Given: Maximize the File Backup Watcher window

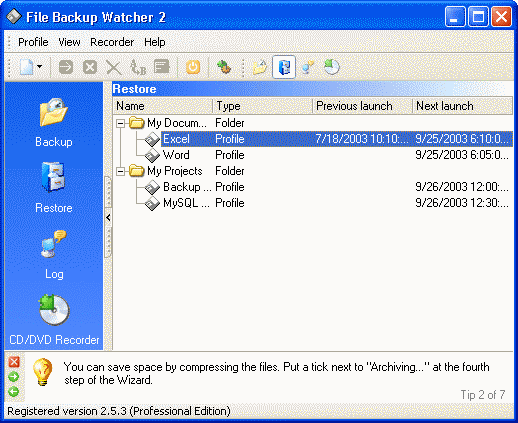Looking at the screenshot, I should click(478, 16).
